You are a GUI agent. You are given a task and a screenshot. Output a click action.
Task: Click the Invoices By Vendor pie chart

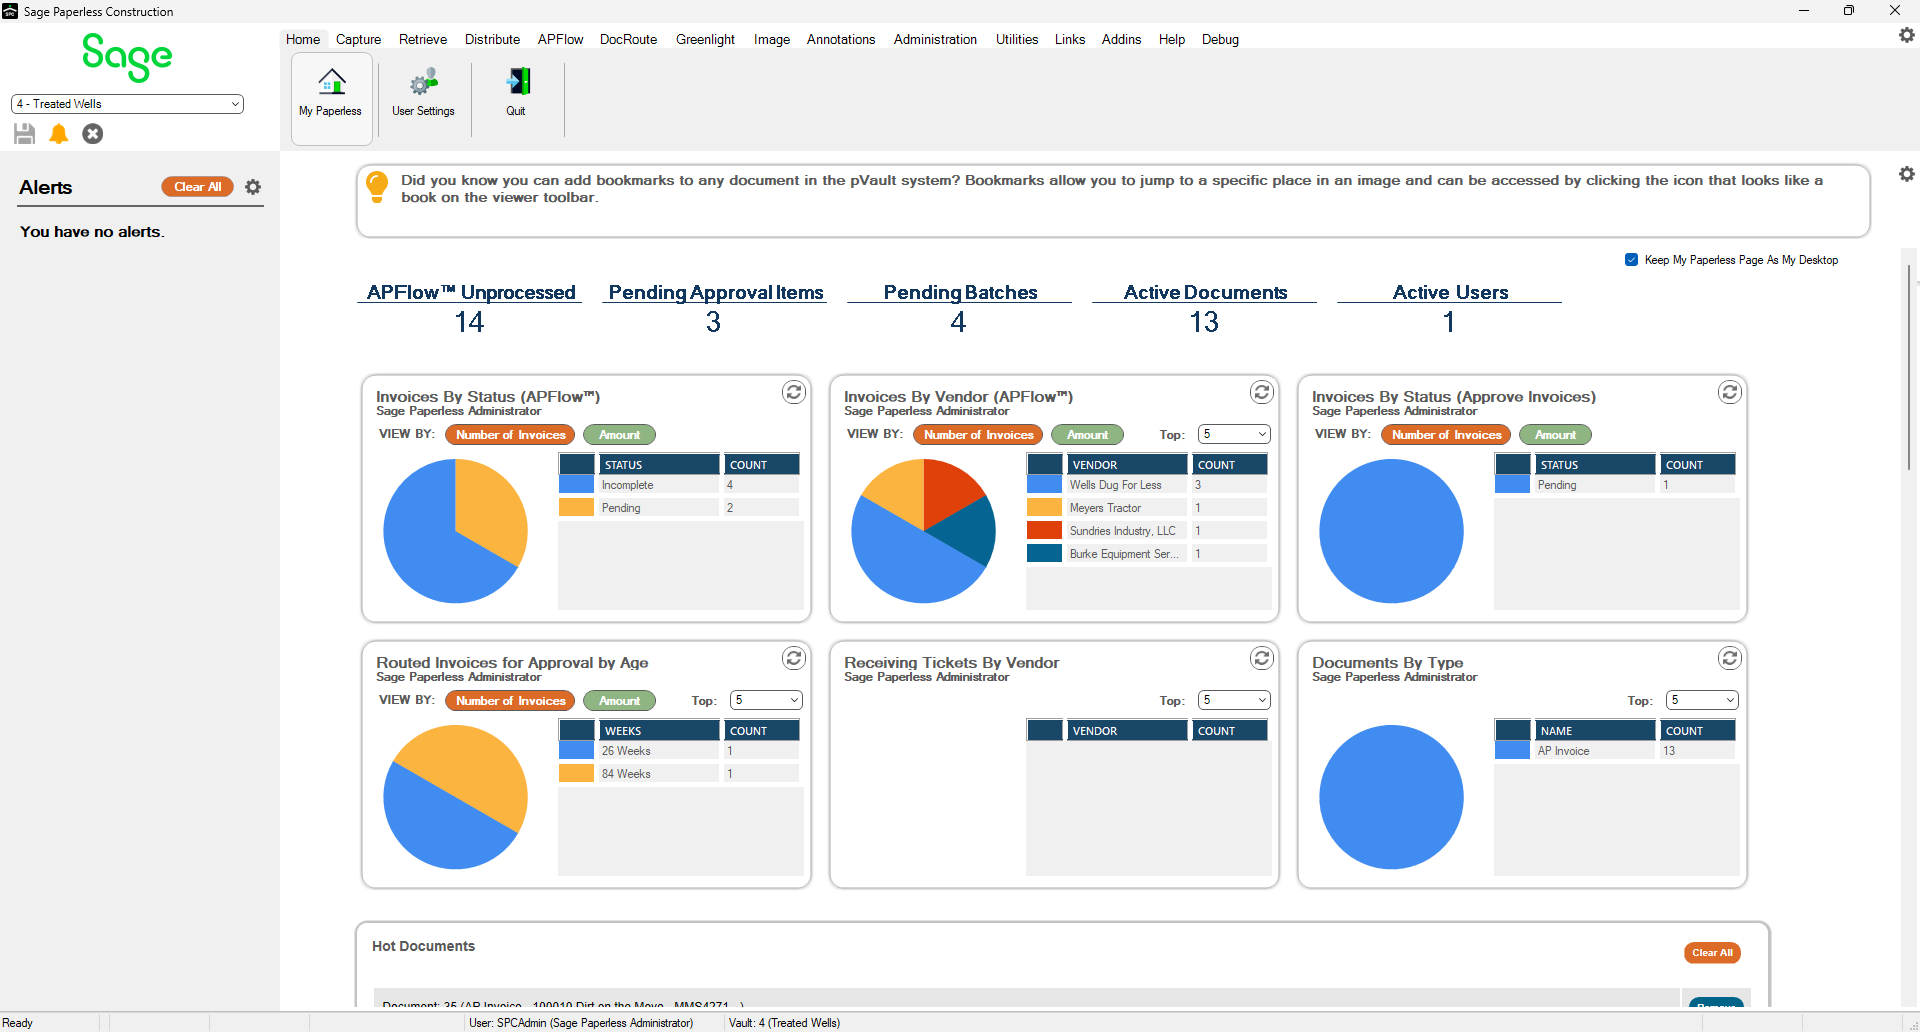click(923, 531)
